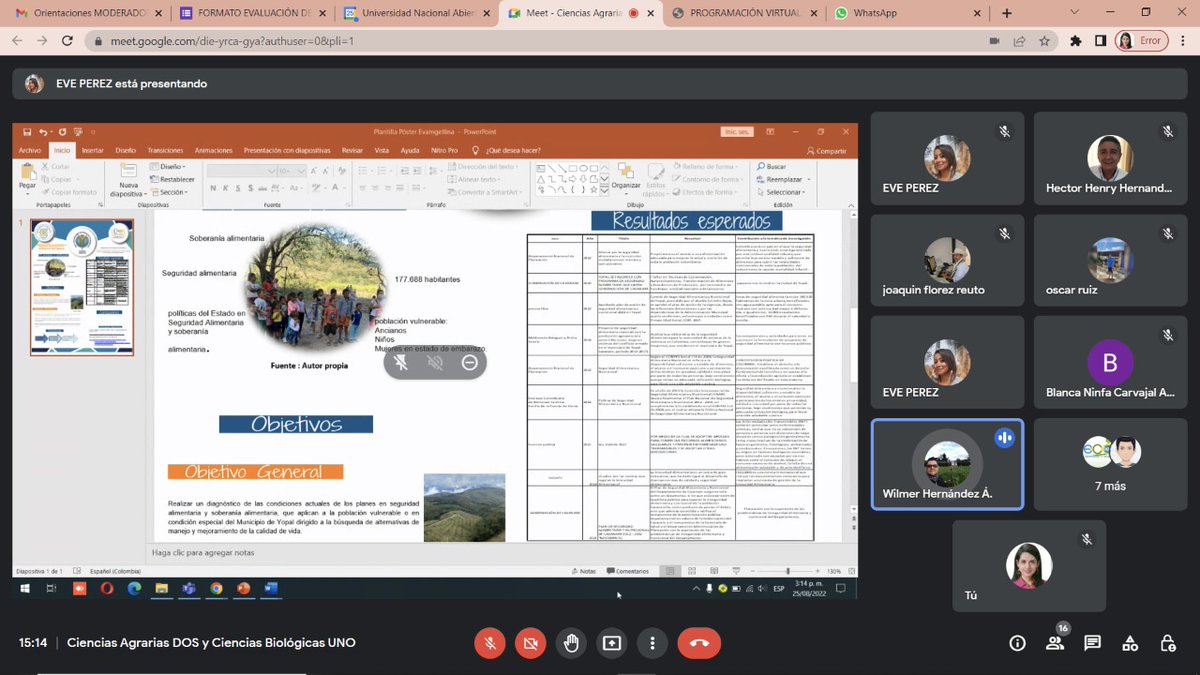Open Chrome extensions puzzle icon
Image resolution: width=1200 pixels, height=675 pixels.
(x=1075, y=41)
